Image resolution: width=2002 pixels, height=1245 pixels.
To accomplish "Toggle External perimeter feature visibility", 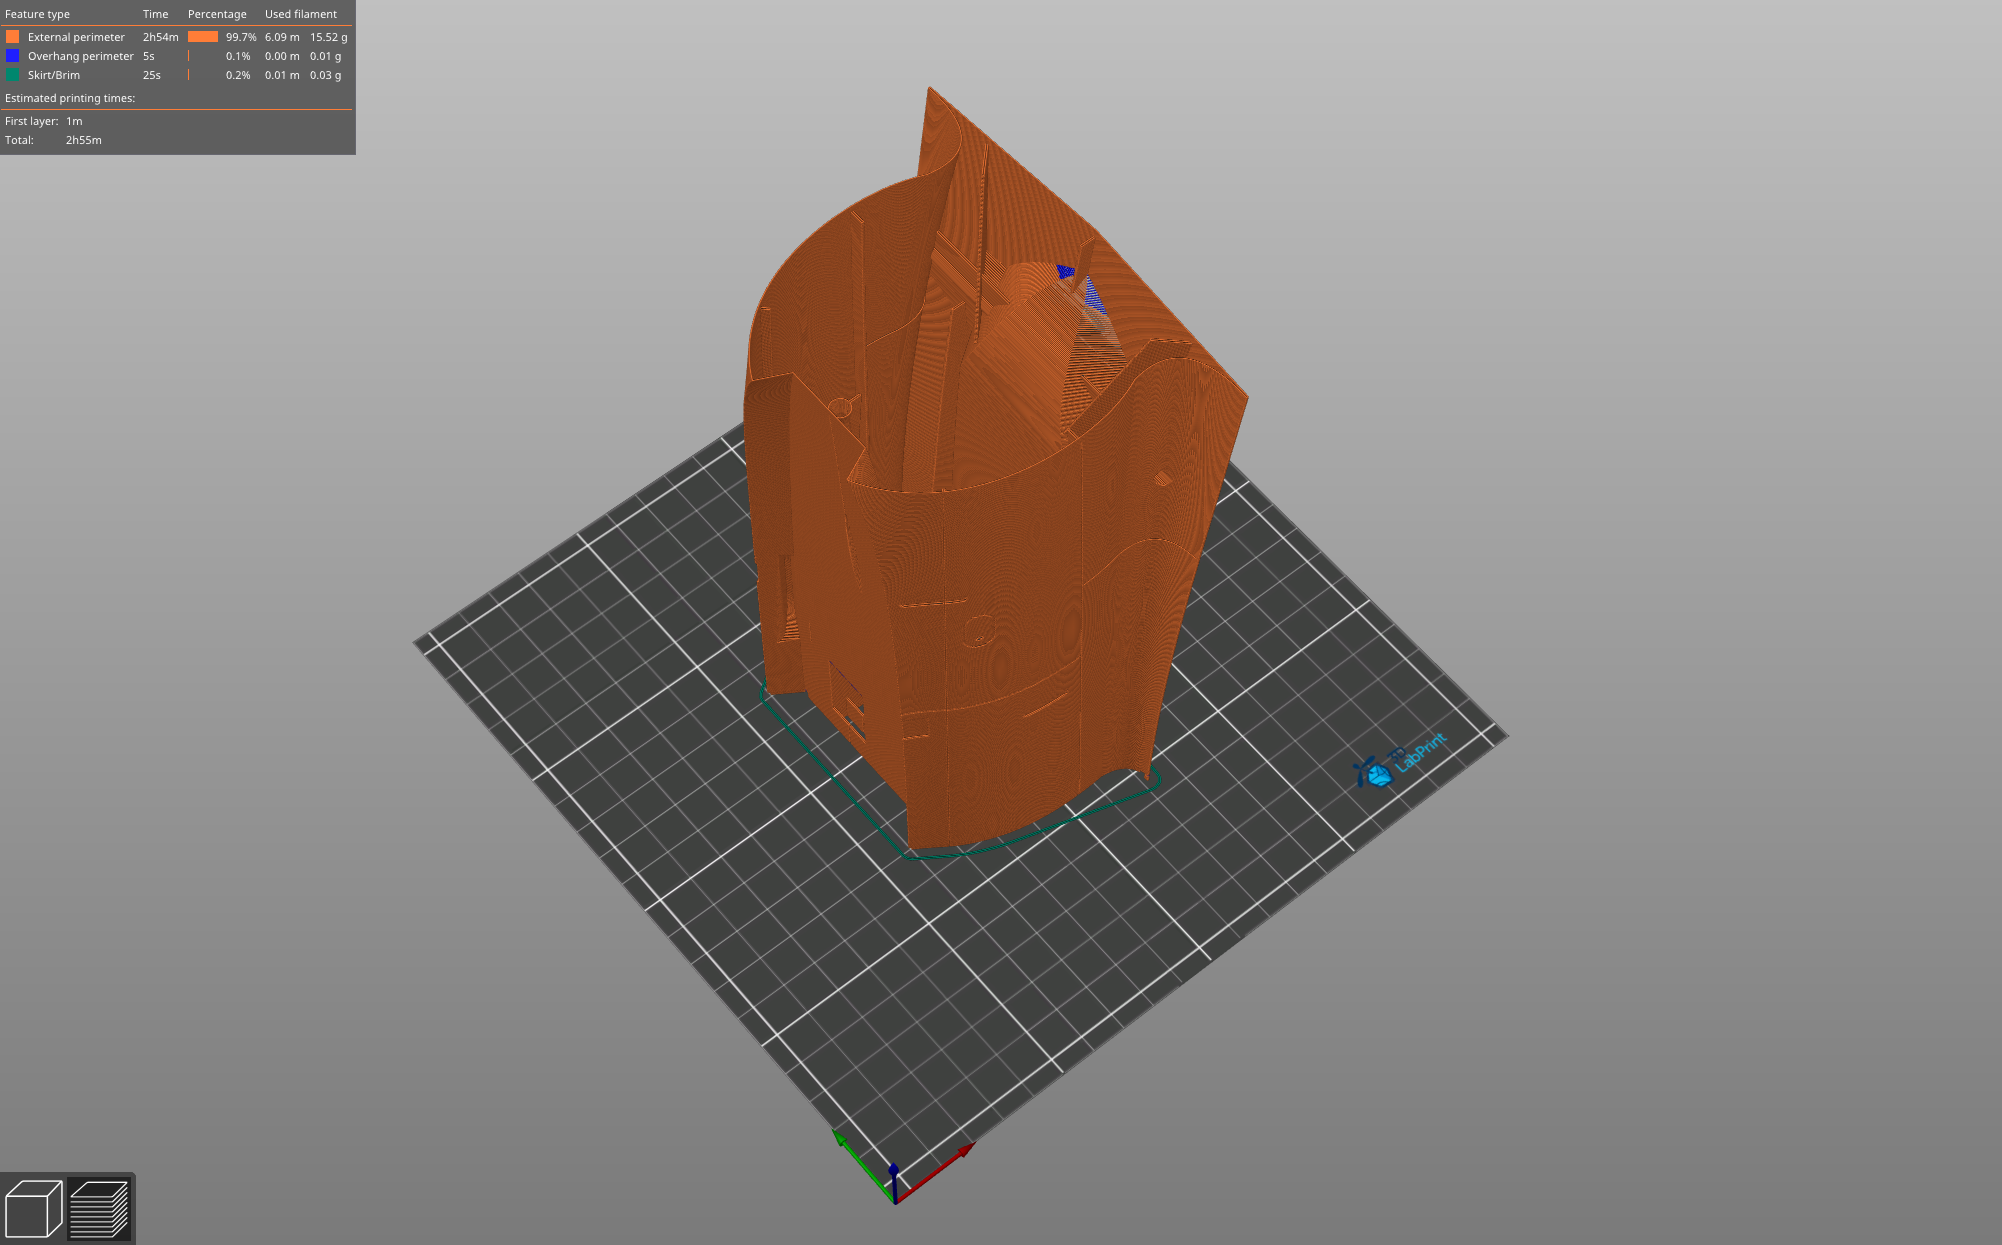I will pos(76,37).
